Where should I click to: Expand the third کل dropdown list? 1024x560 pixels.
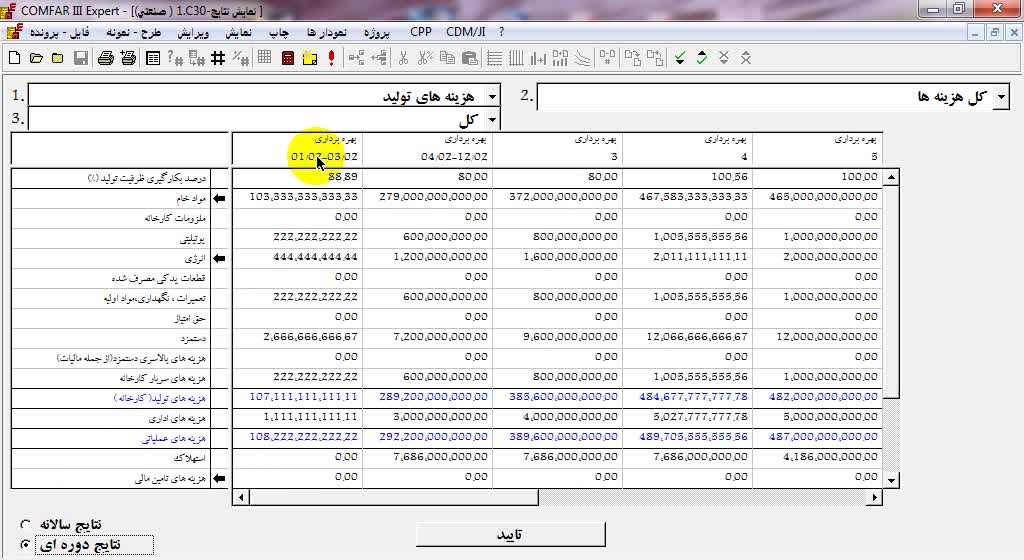491,120
